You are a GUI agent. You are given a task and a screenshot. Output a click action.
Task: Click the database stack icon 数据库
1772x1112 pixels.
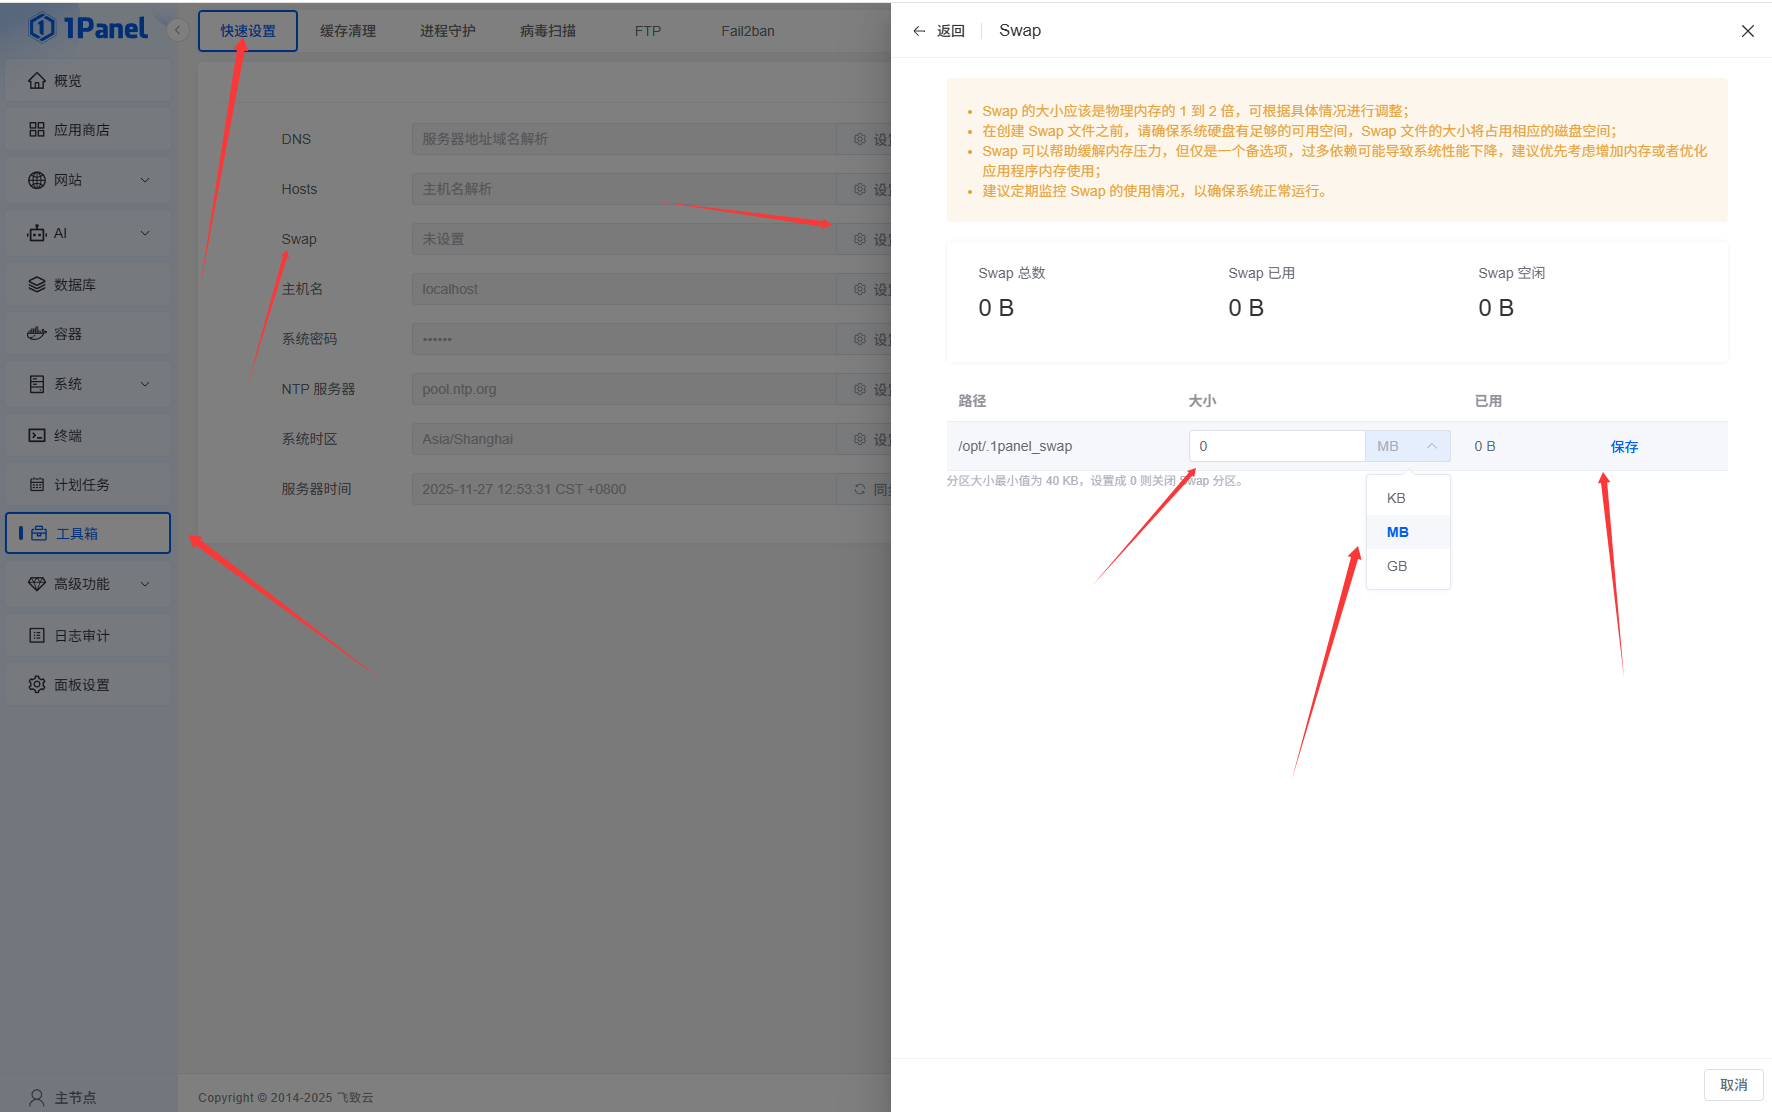37,285
